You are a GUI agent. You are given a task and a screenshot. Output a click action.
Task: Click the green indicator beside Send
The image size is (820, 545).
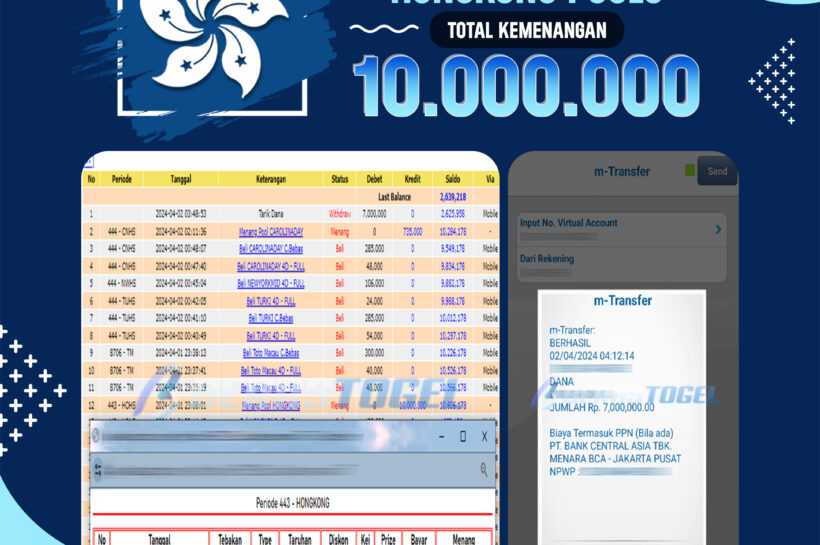(x=690, y=171)
